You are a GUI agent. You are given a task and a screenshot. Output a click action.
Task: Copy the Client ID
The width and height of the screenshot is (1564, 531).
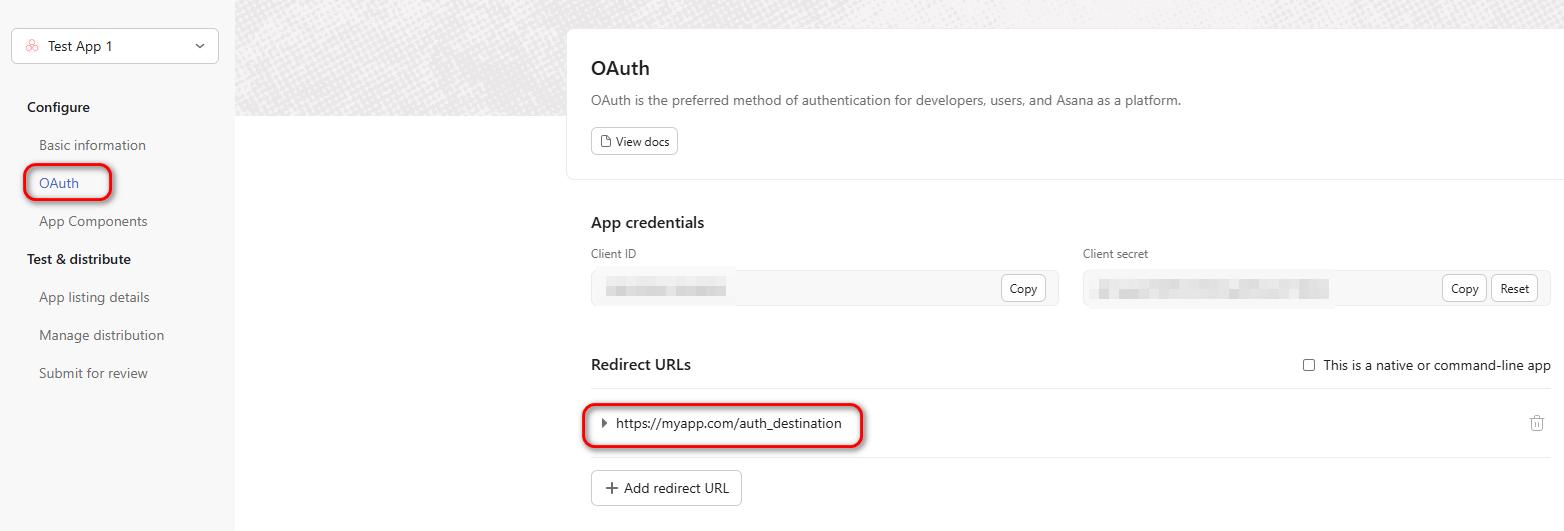tap(1023, 288)
